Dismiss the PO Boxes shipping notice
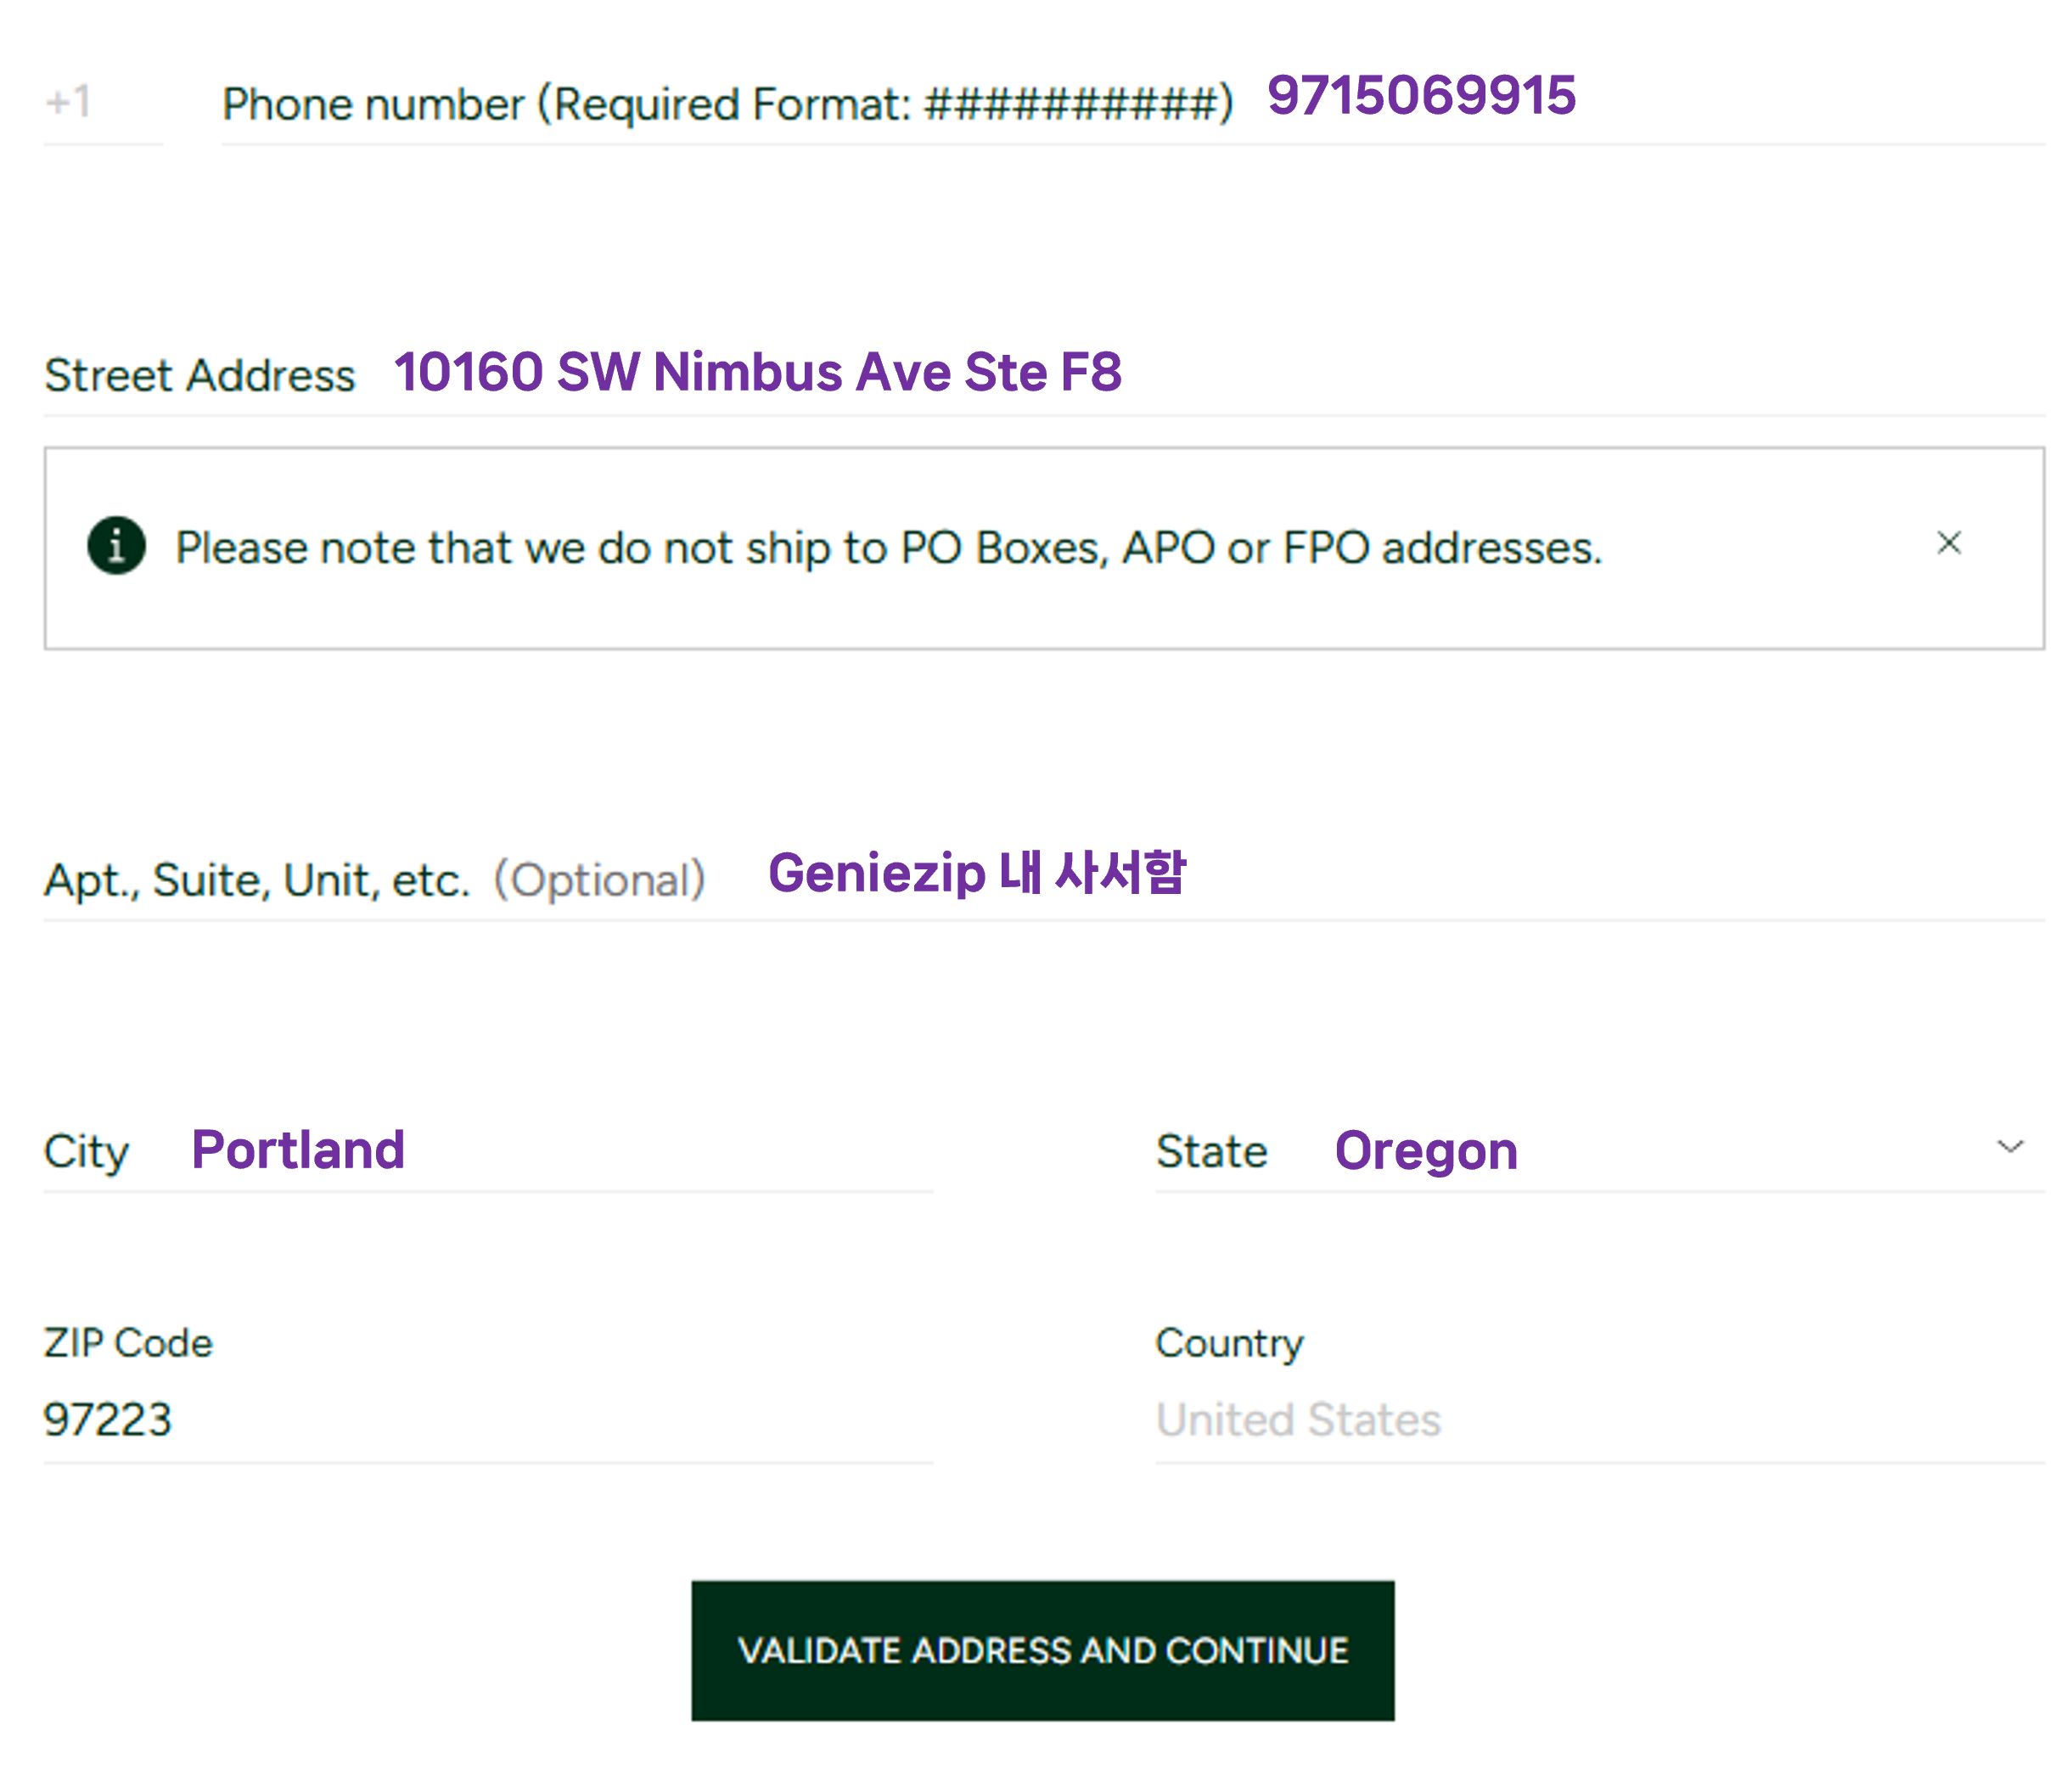This screenshot has width=2072, height=1765. coord(1948,543)
